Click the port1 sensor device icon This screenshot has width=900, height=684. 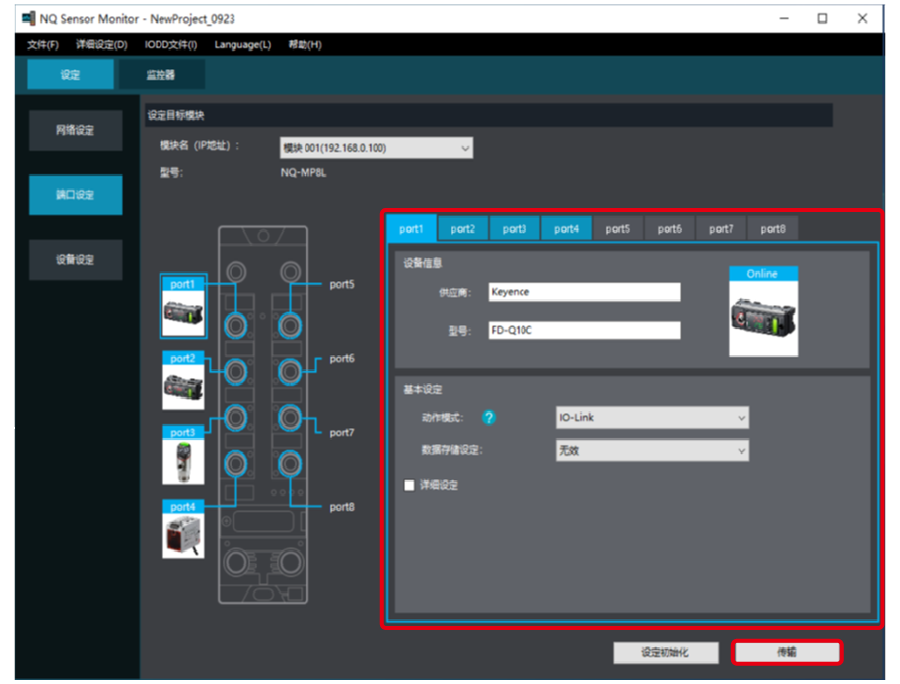(x=183, y=312)
